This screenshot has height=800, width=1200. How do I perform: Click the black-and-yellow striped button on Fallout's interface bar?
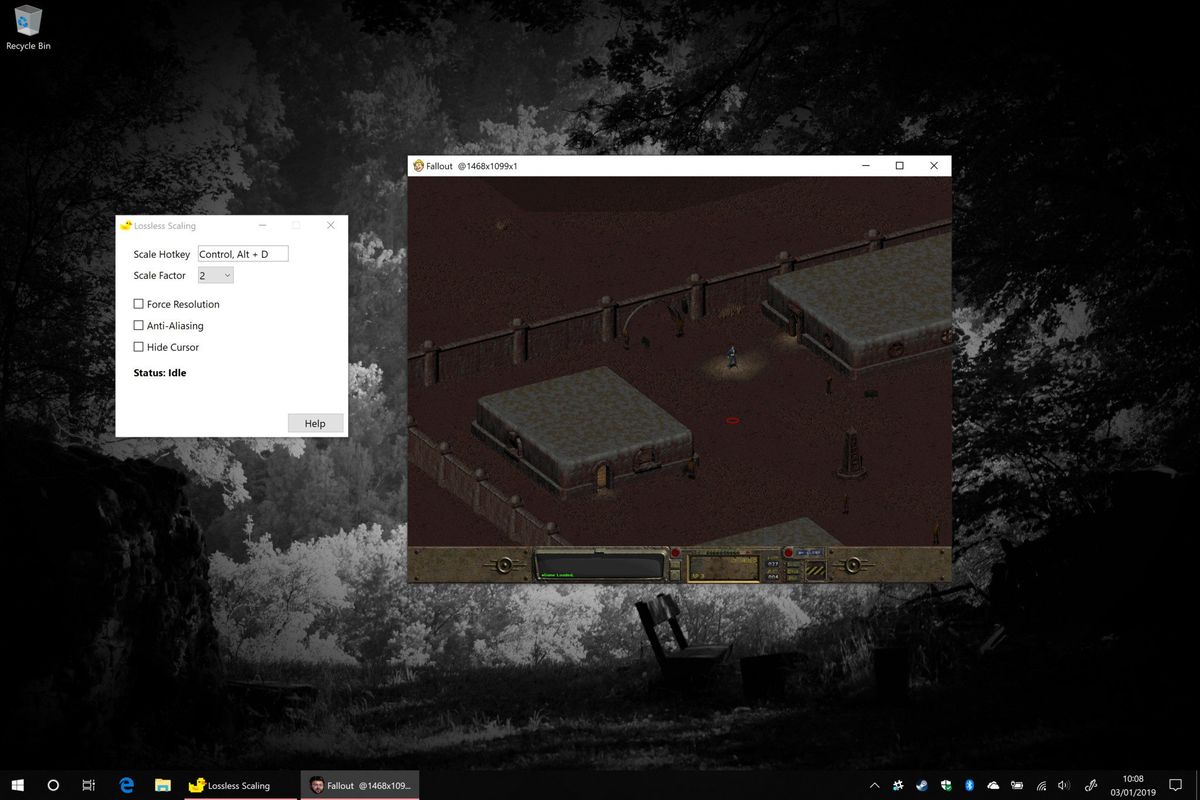click(815, 570)
